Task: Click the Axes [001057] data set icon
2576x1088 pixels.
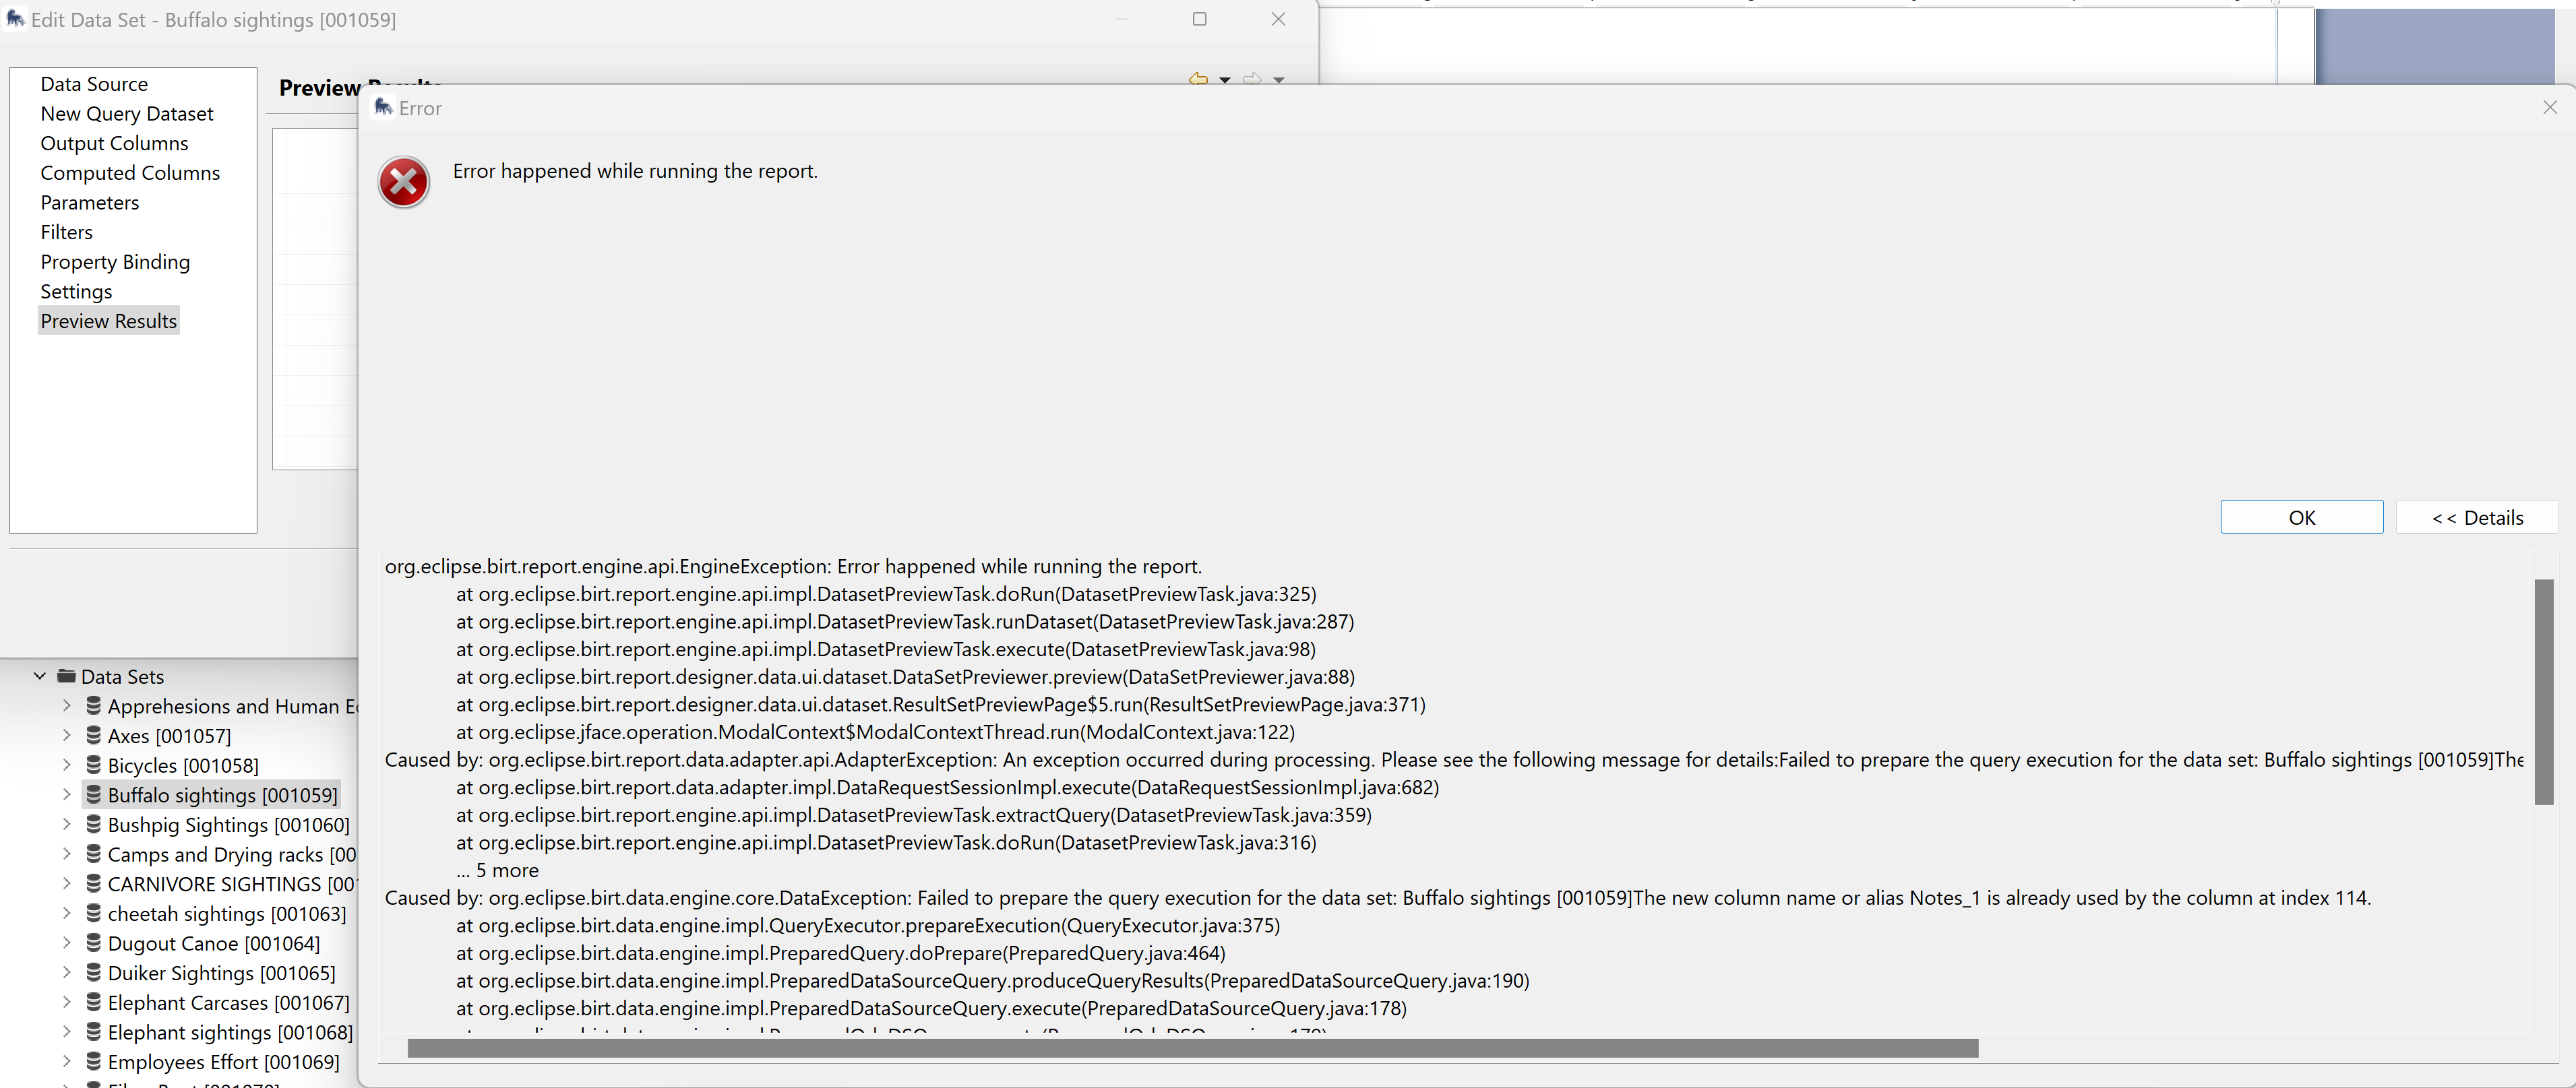Action: tap(93, 735)
